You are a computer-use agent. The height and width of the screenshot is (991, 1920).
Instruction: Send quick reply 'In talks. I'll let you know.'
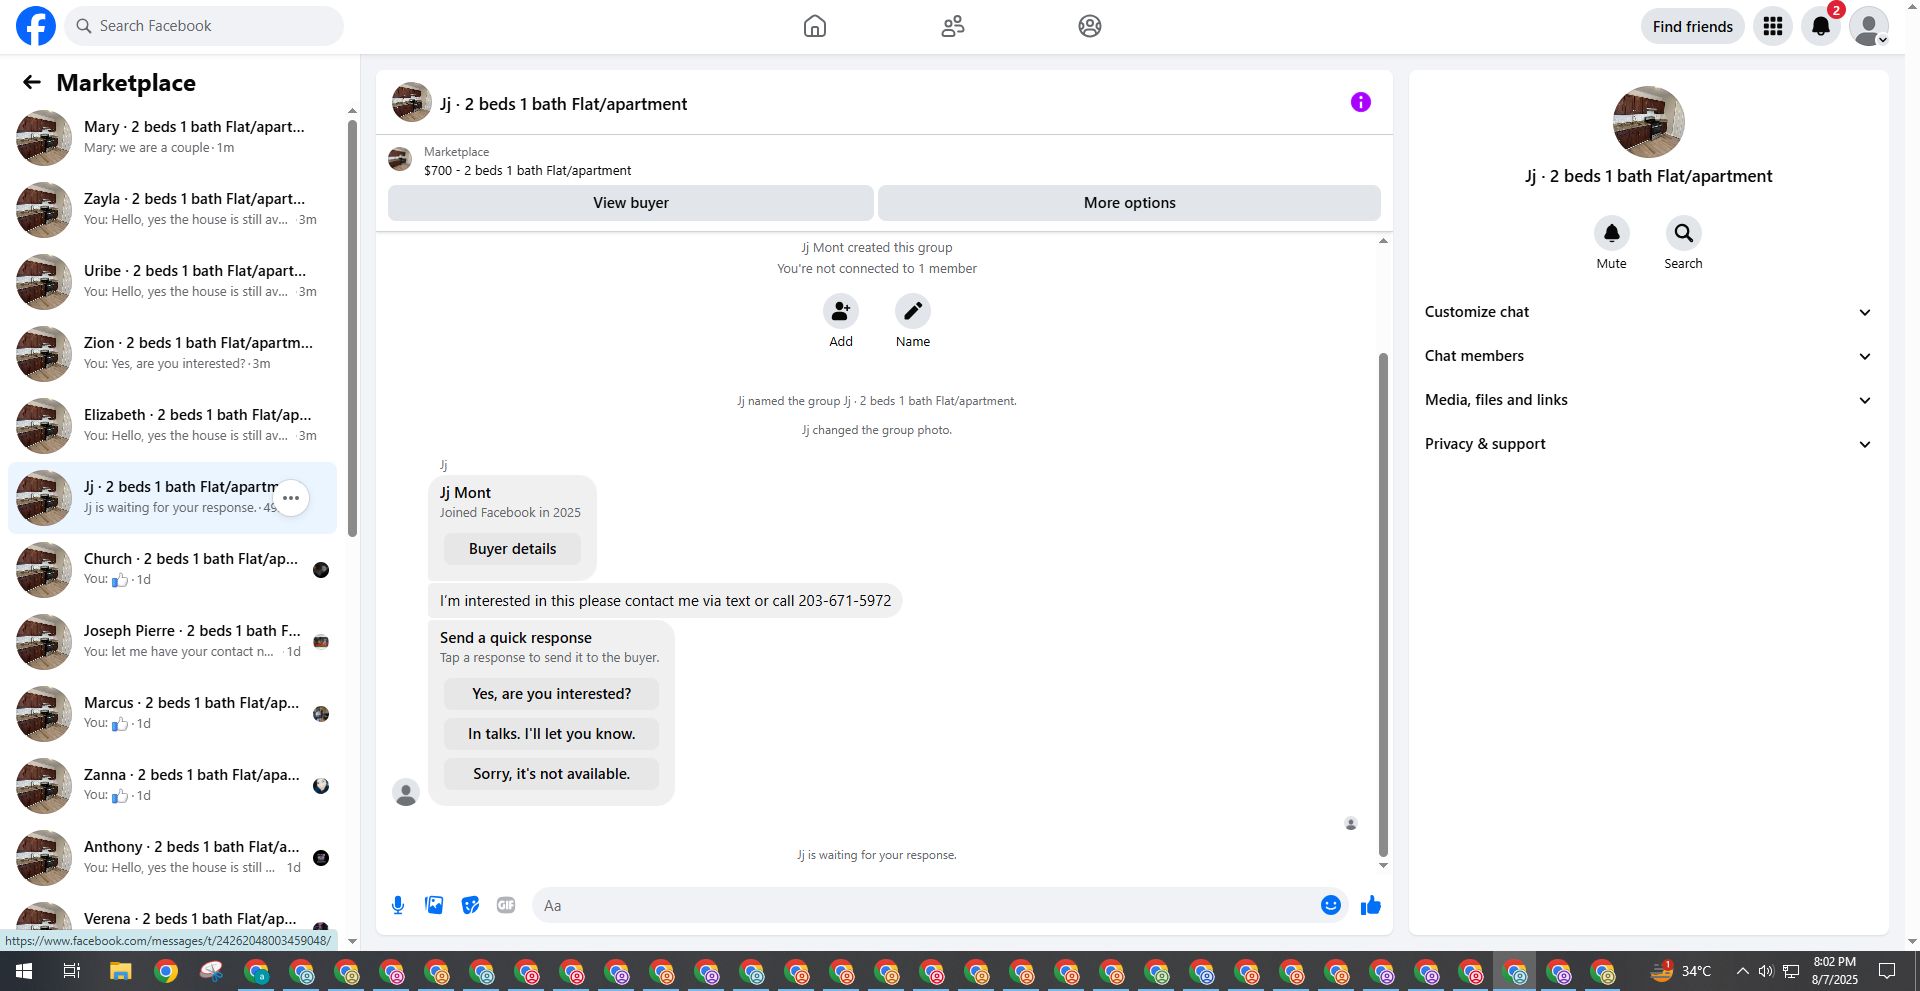point(552,734)
